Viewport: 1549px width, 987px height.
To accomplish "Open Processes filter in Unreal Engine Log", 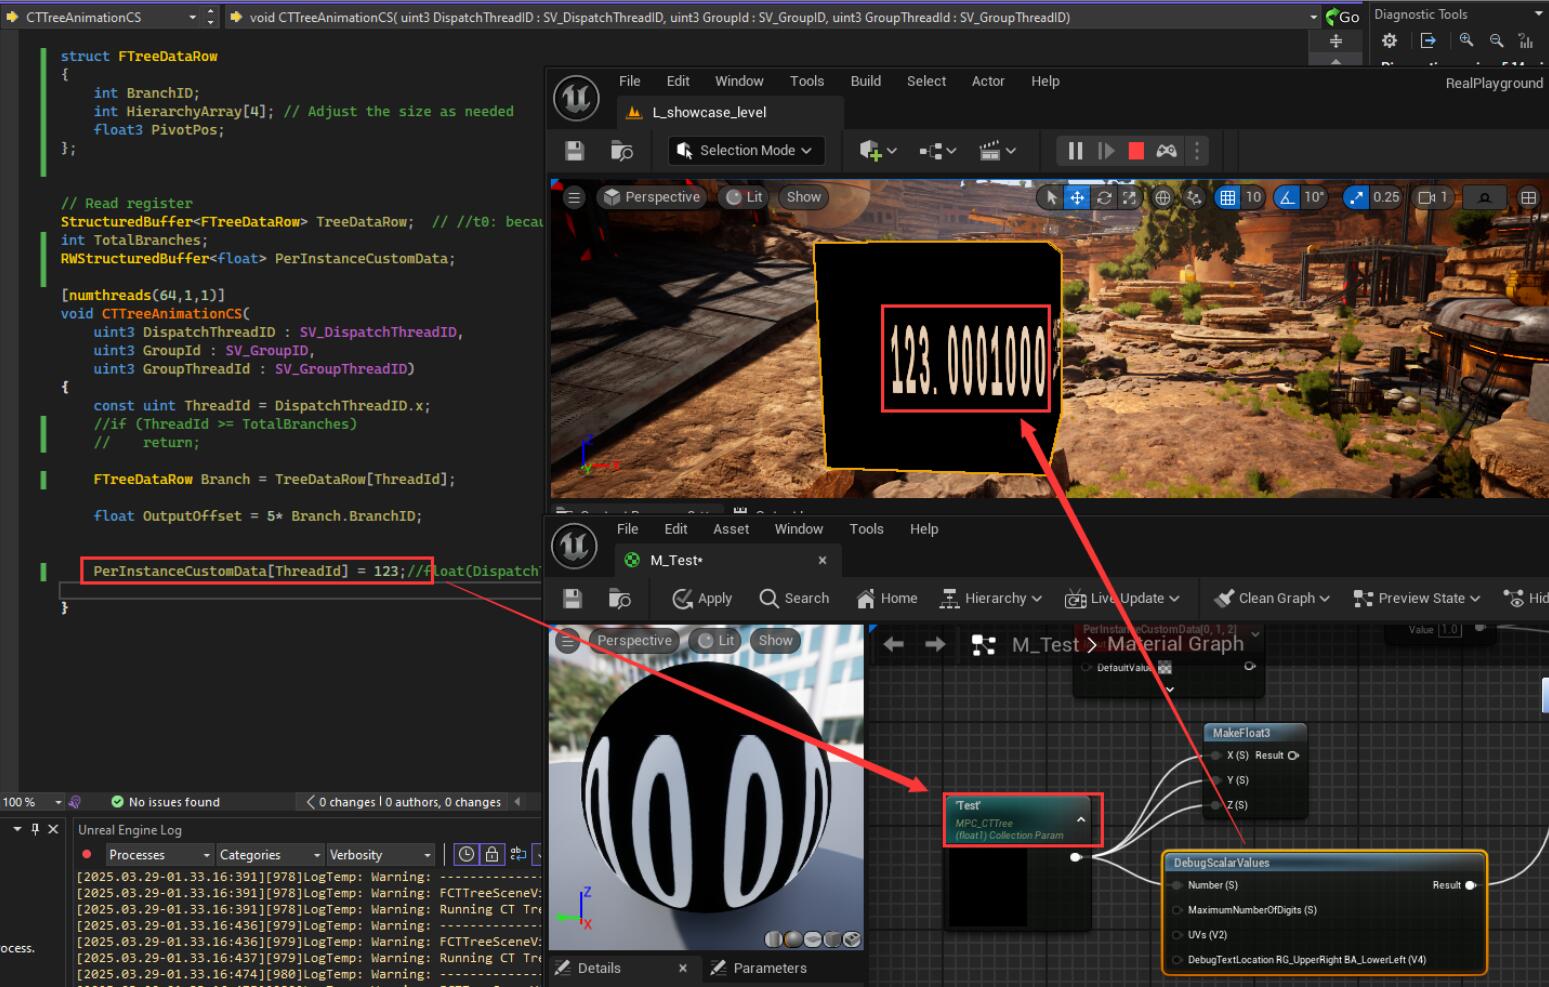I will point(160,855).
